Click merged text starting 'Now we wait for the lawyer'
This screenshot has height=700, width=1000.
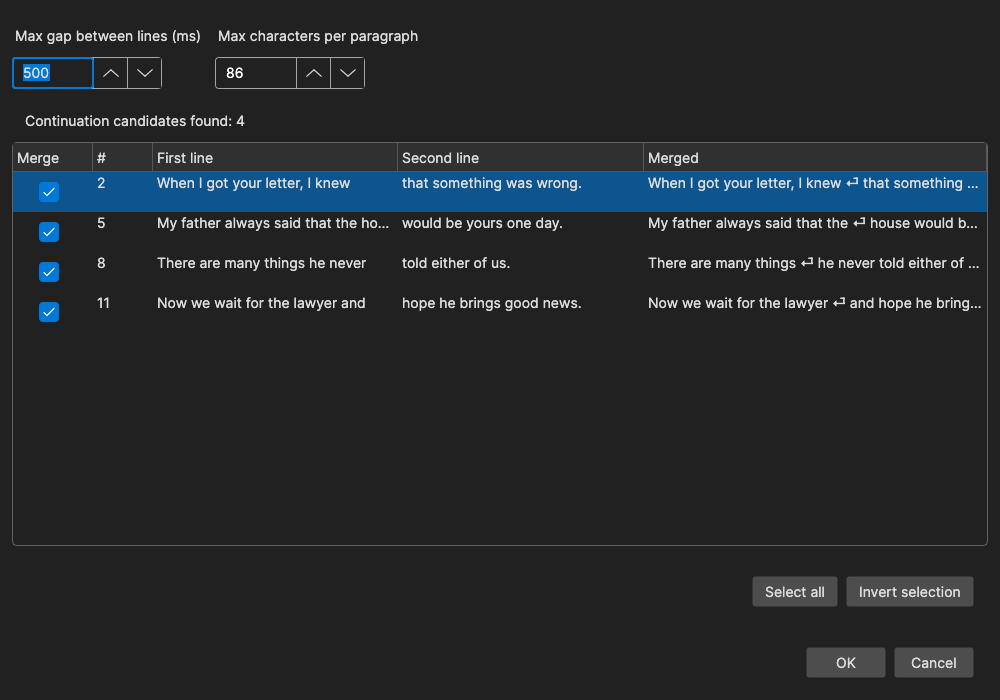point(814,303)
